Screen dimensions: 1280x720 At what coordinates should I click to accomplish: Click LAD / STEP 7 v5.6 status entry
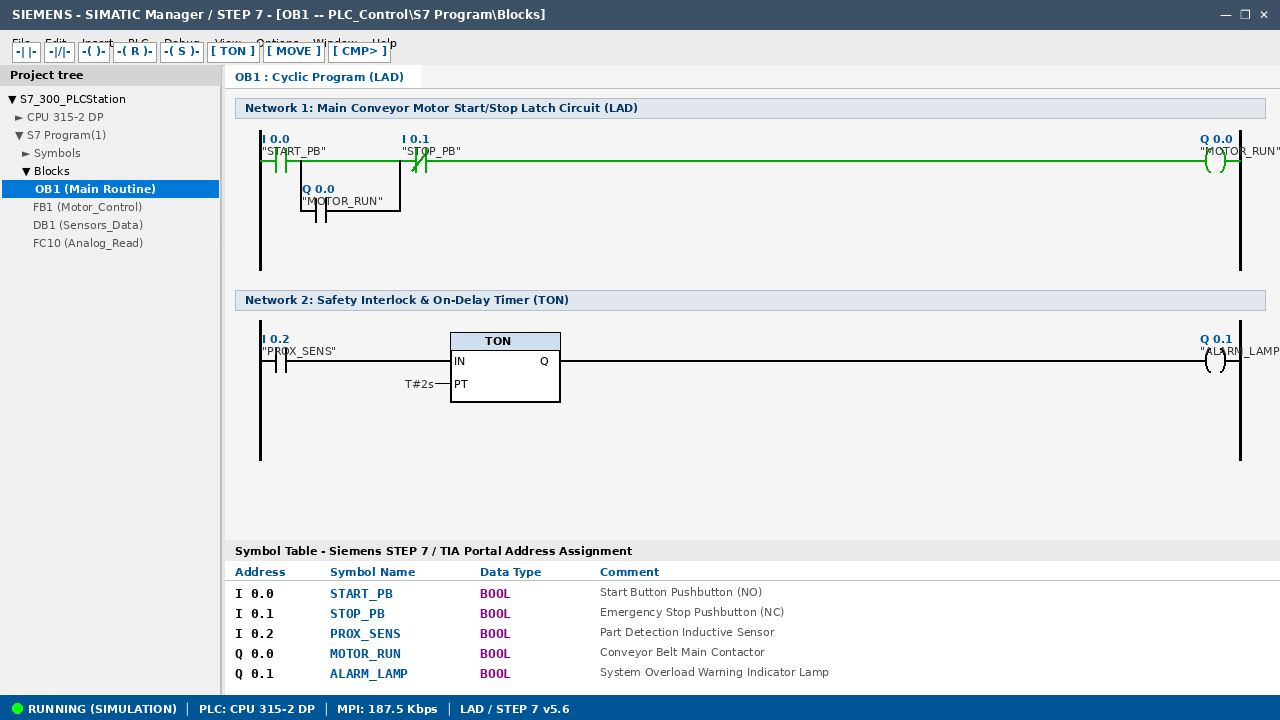[x=515, y=709]
